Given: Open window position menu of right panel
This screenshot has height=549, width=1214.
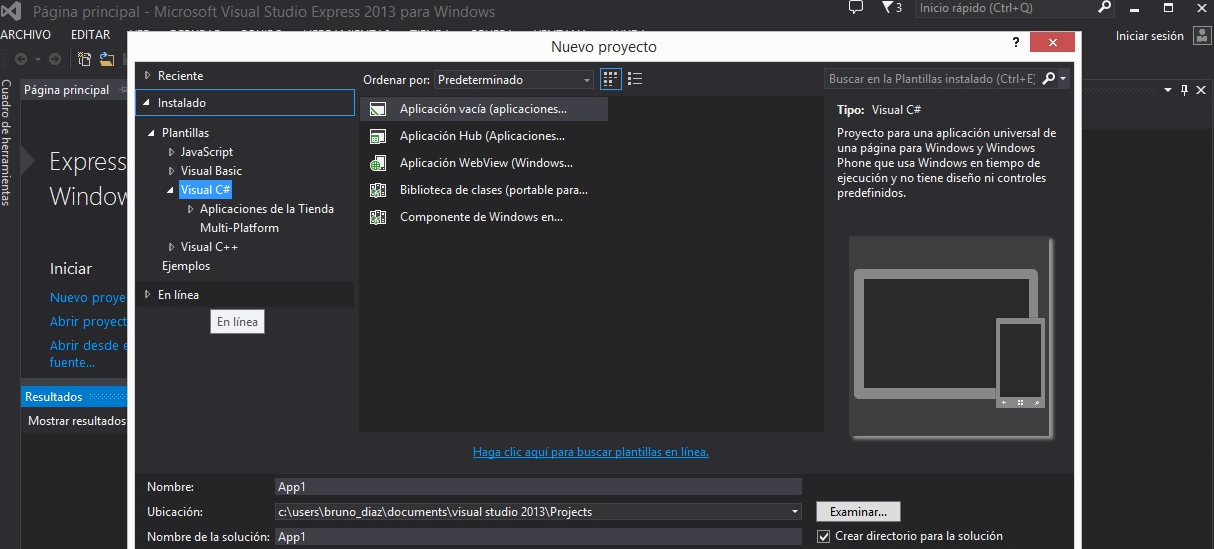Looking at the screenshot, I should [x=1167, y=89].
